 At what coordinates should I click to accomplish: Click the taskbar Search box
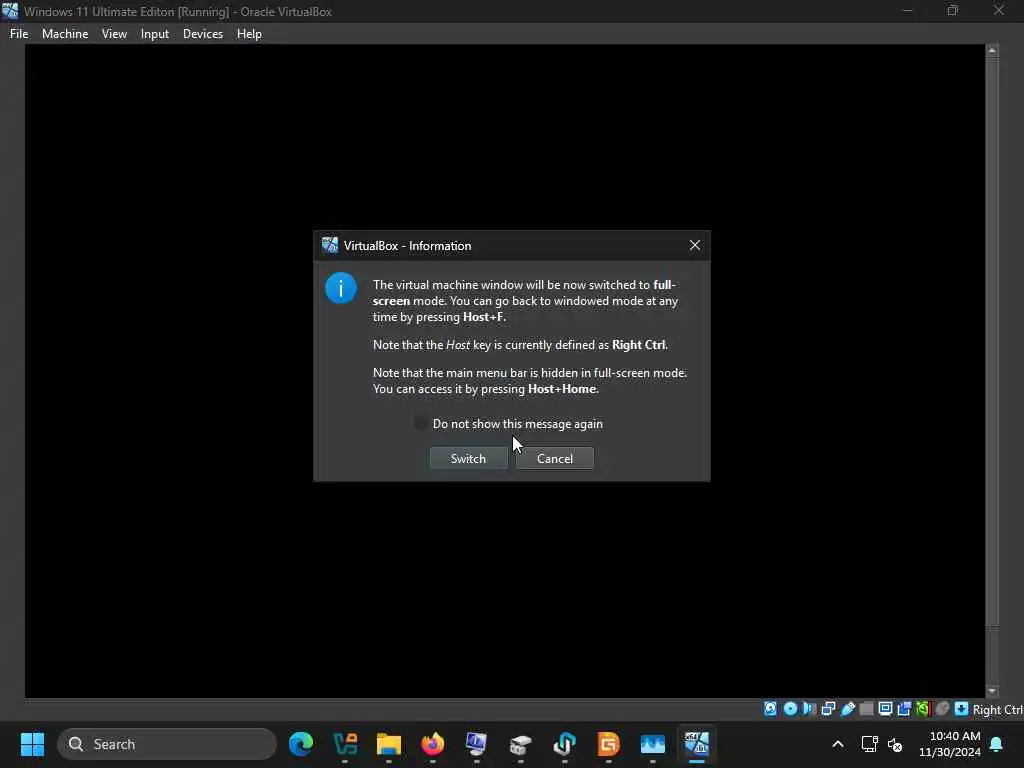[167, 744]
